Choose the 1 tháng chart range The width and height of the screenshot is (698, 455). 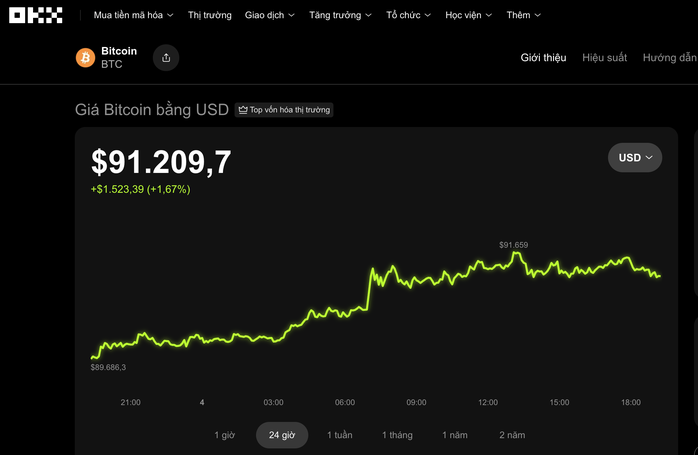(397, 435)
